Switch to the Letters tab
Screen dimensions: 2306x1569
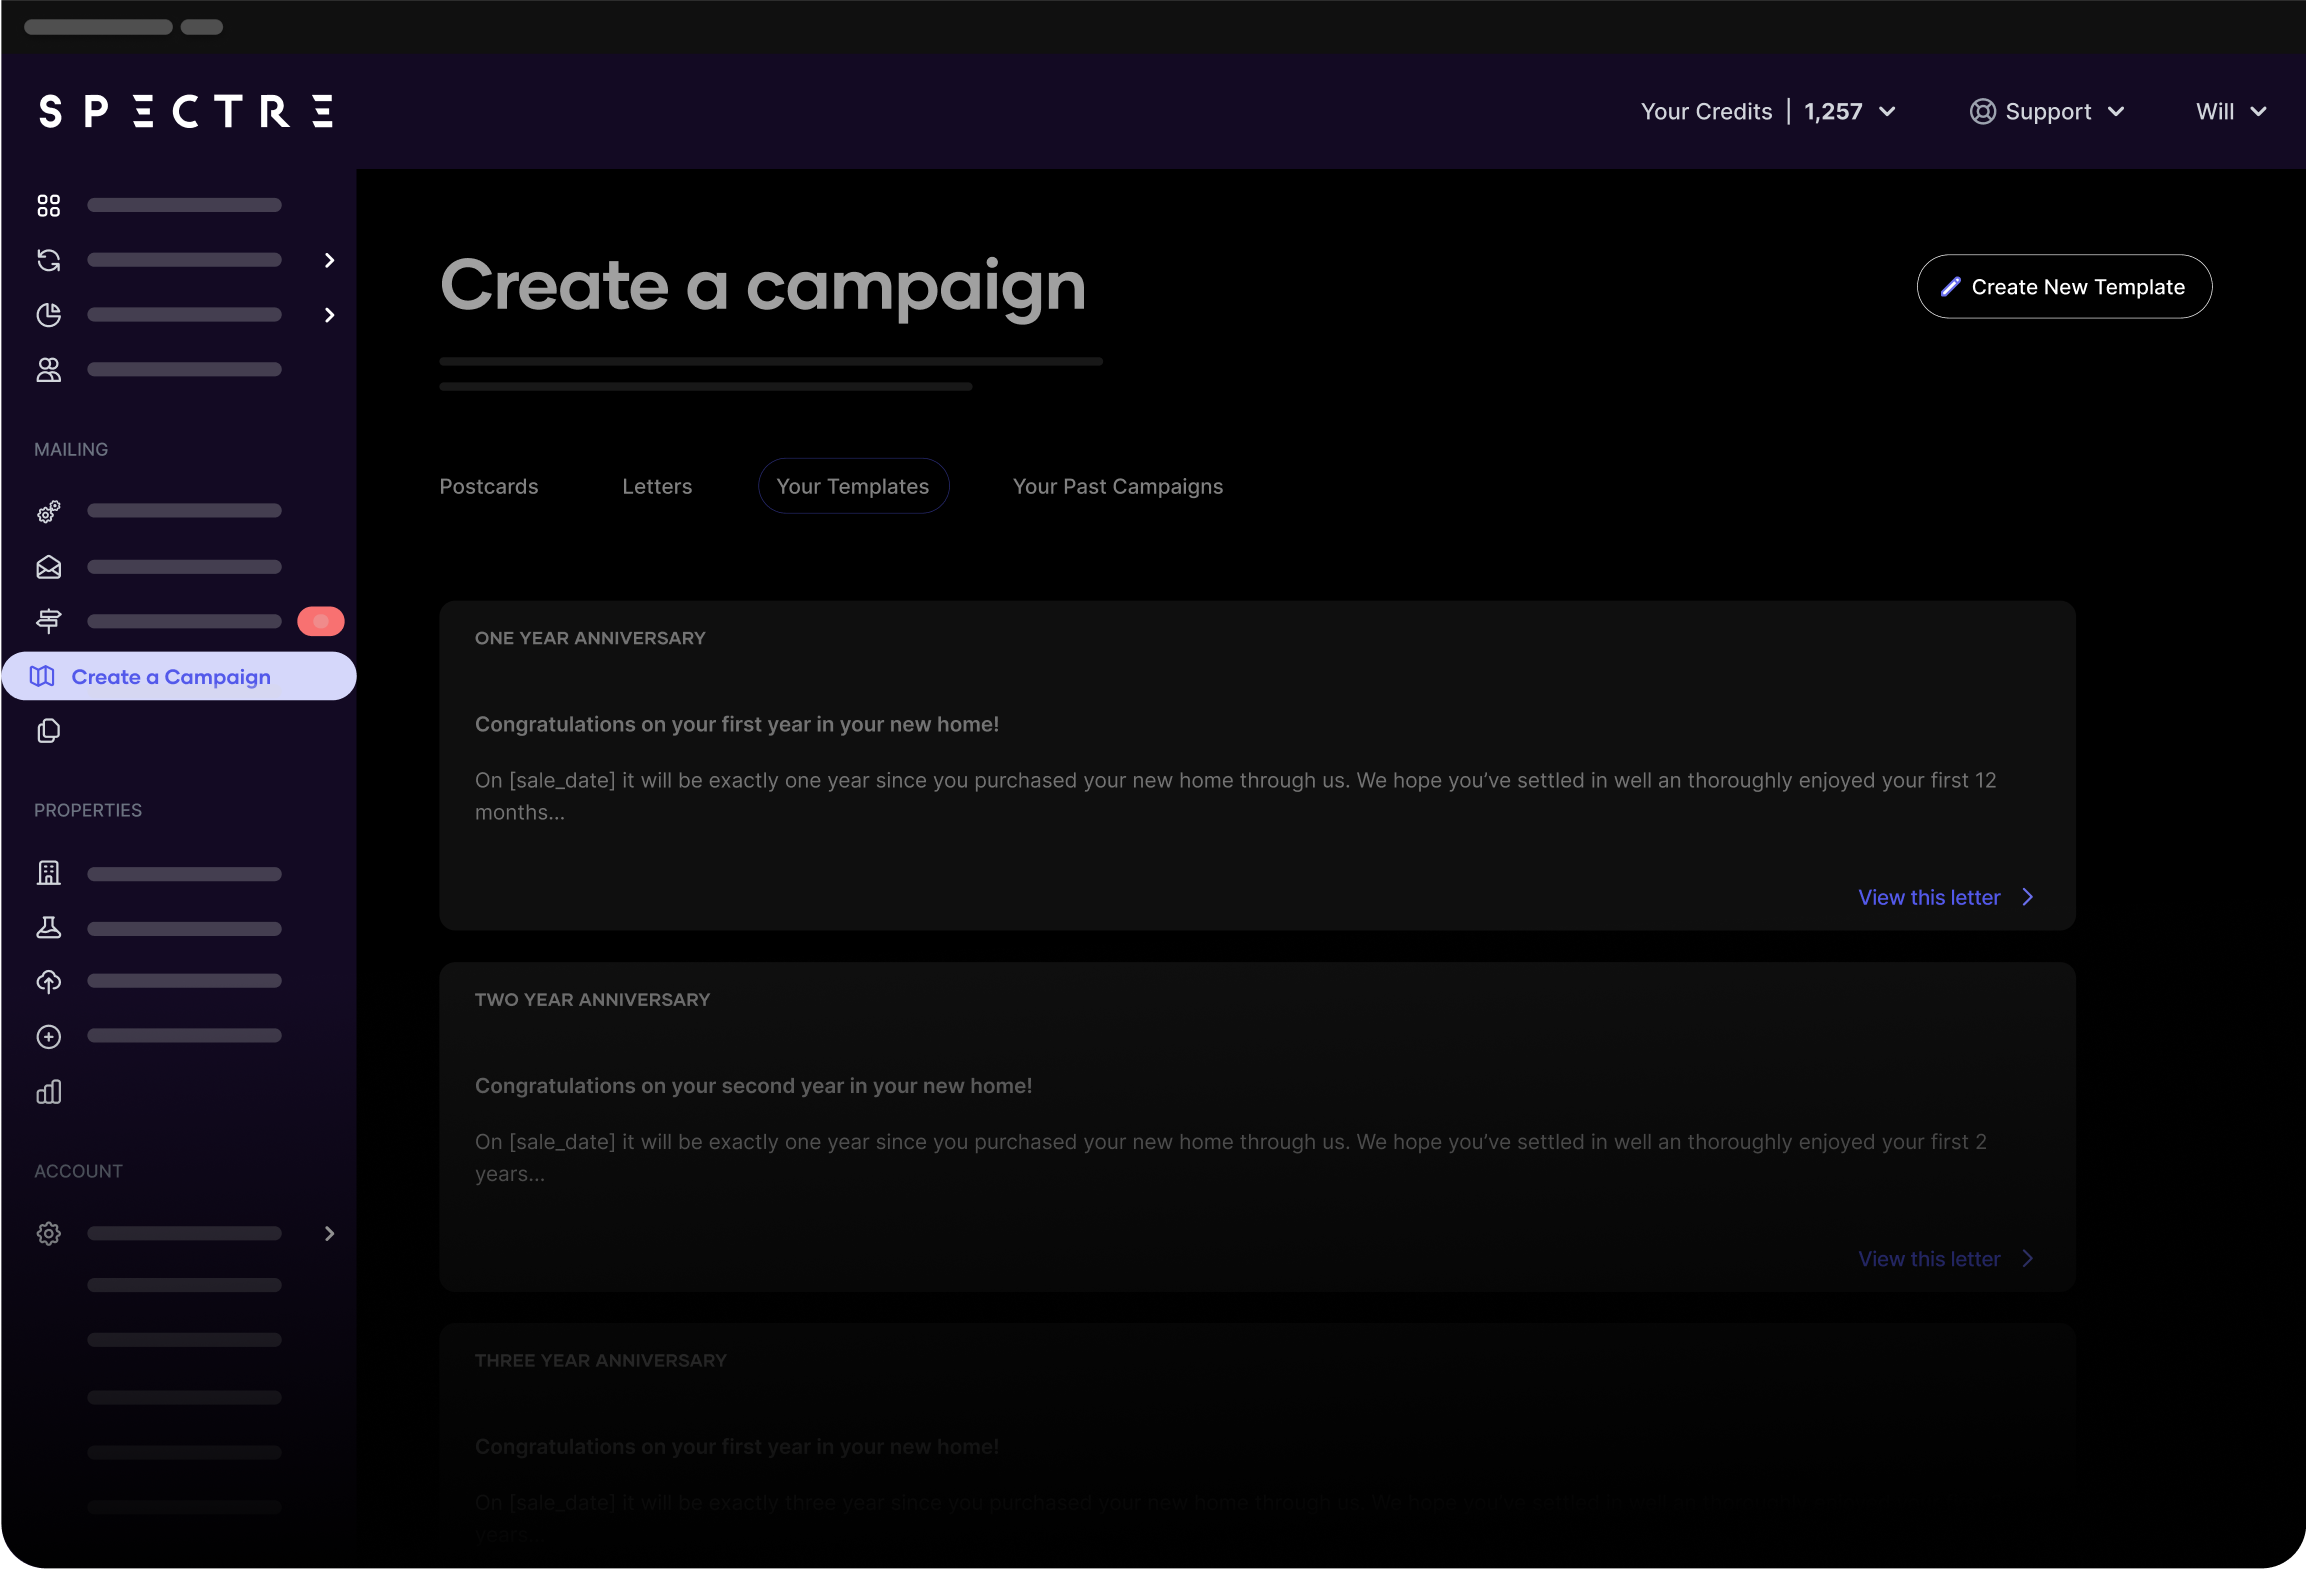(x=656, y=486)
